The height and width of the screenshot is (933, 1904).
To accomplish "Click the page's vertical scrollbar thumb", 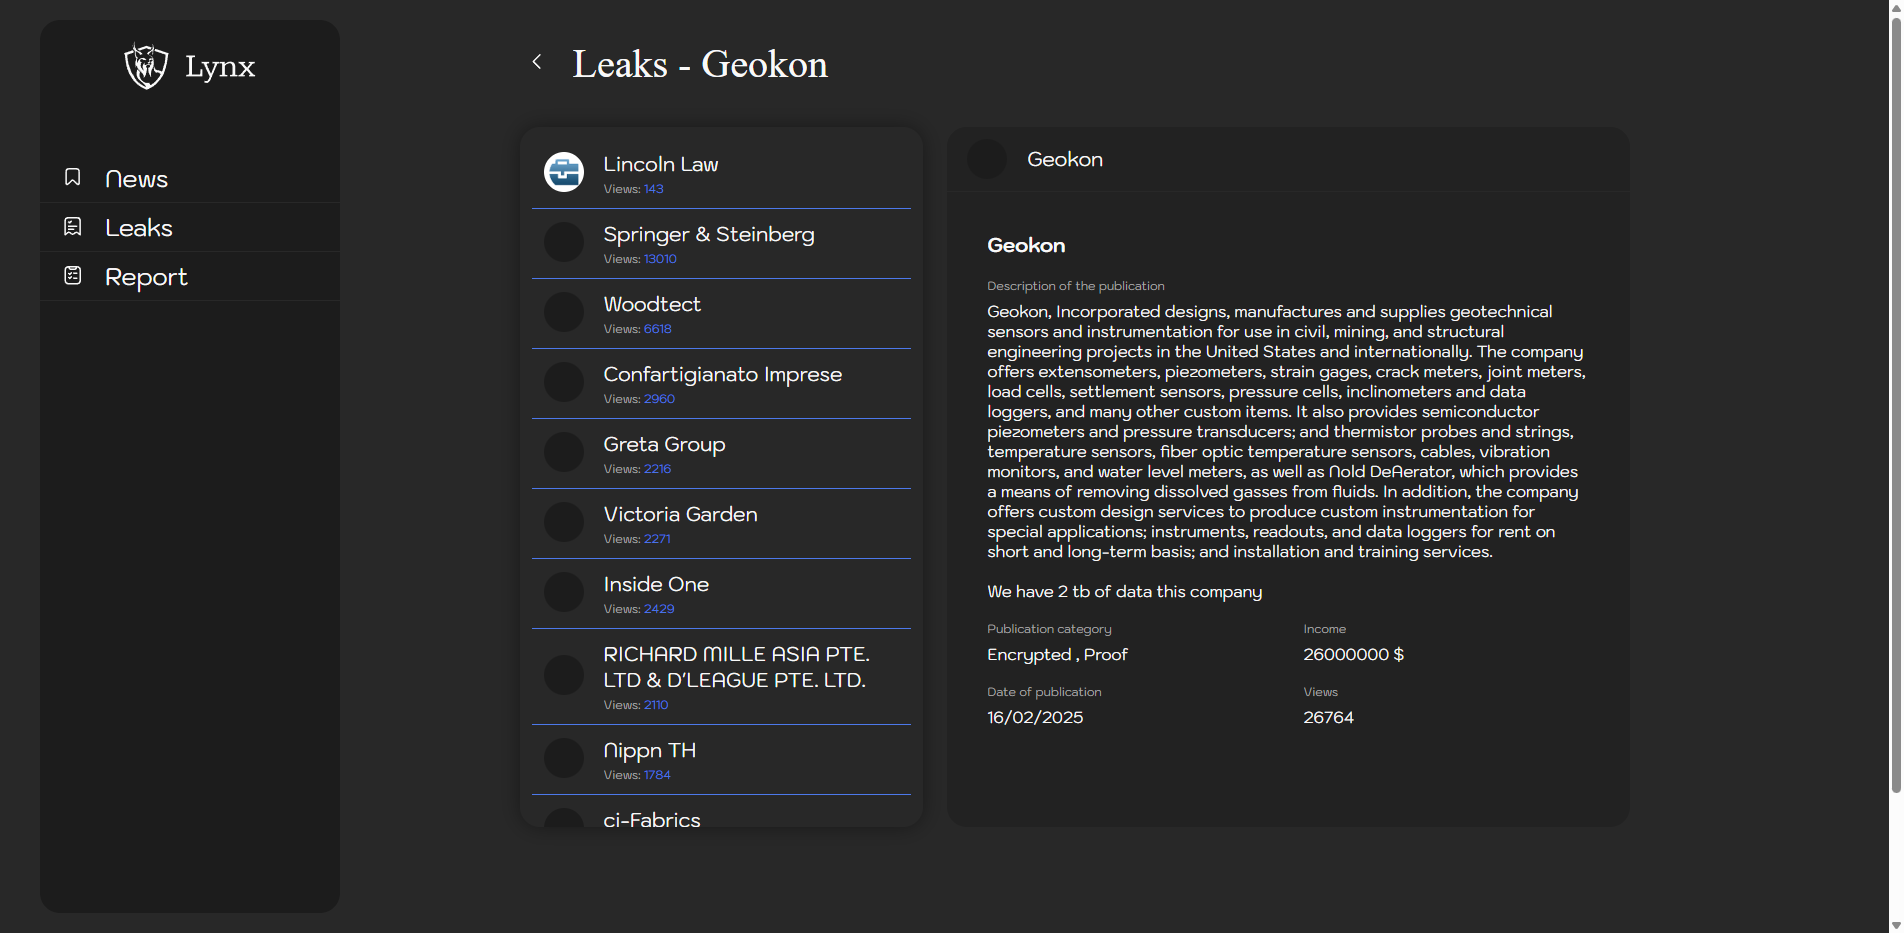I will click(x=1895, y=400).
